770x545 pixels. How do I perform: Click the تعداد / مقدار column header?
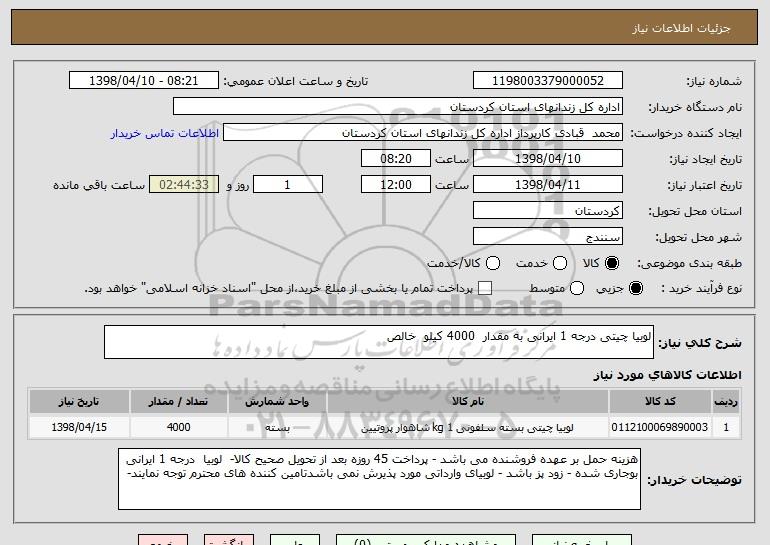pyautogui.click(x=178, y=402)
